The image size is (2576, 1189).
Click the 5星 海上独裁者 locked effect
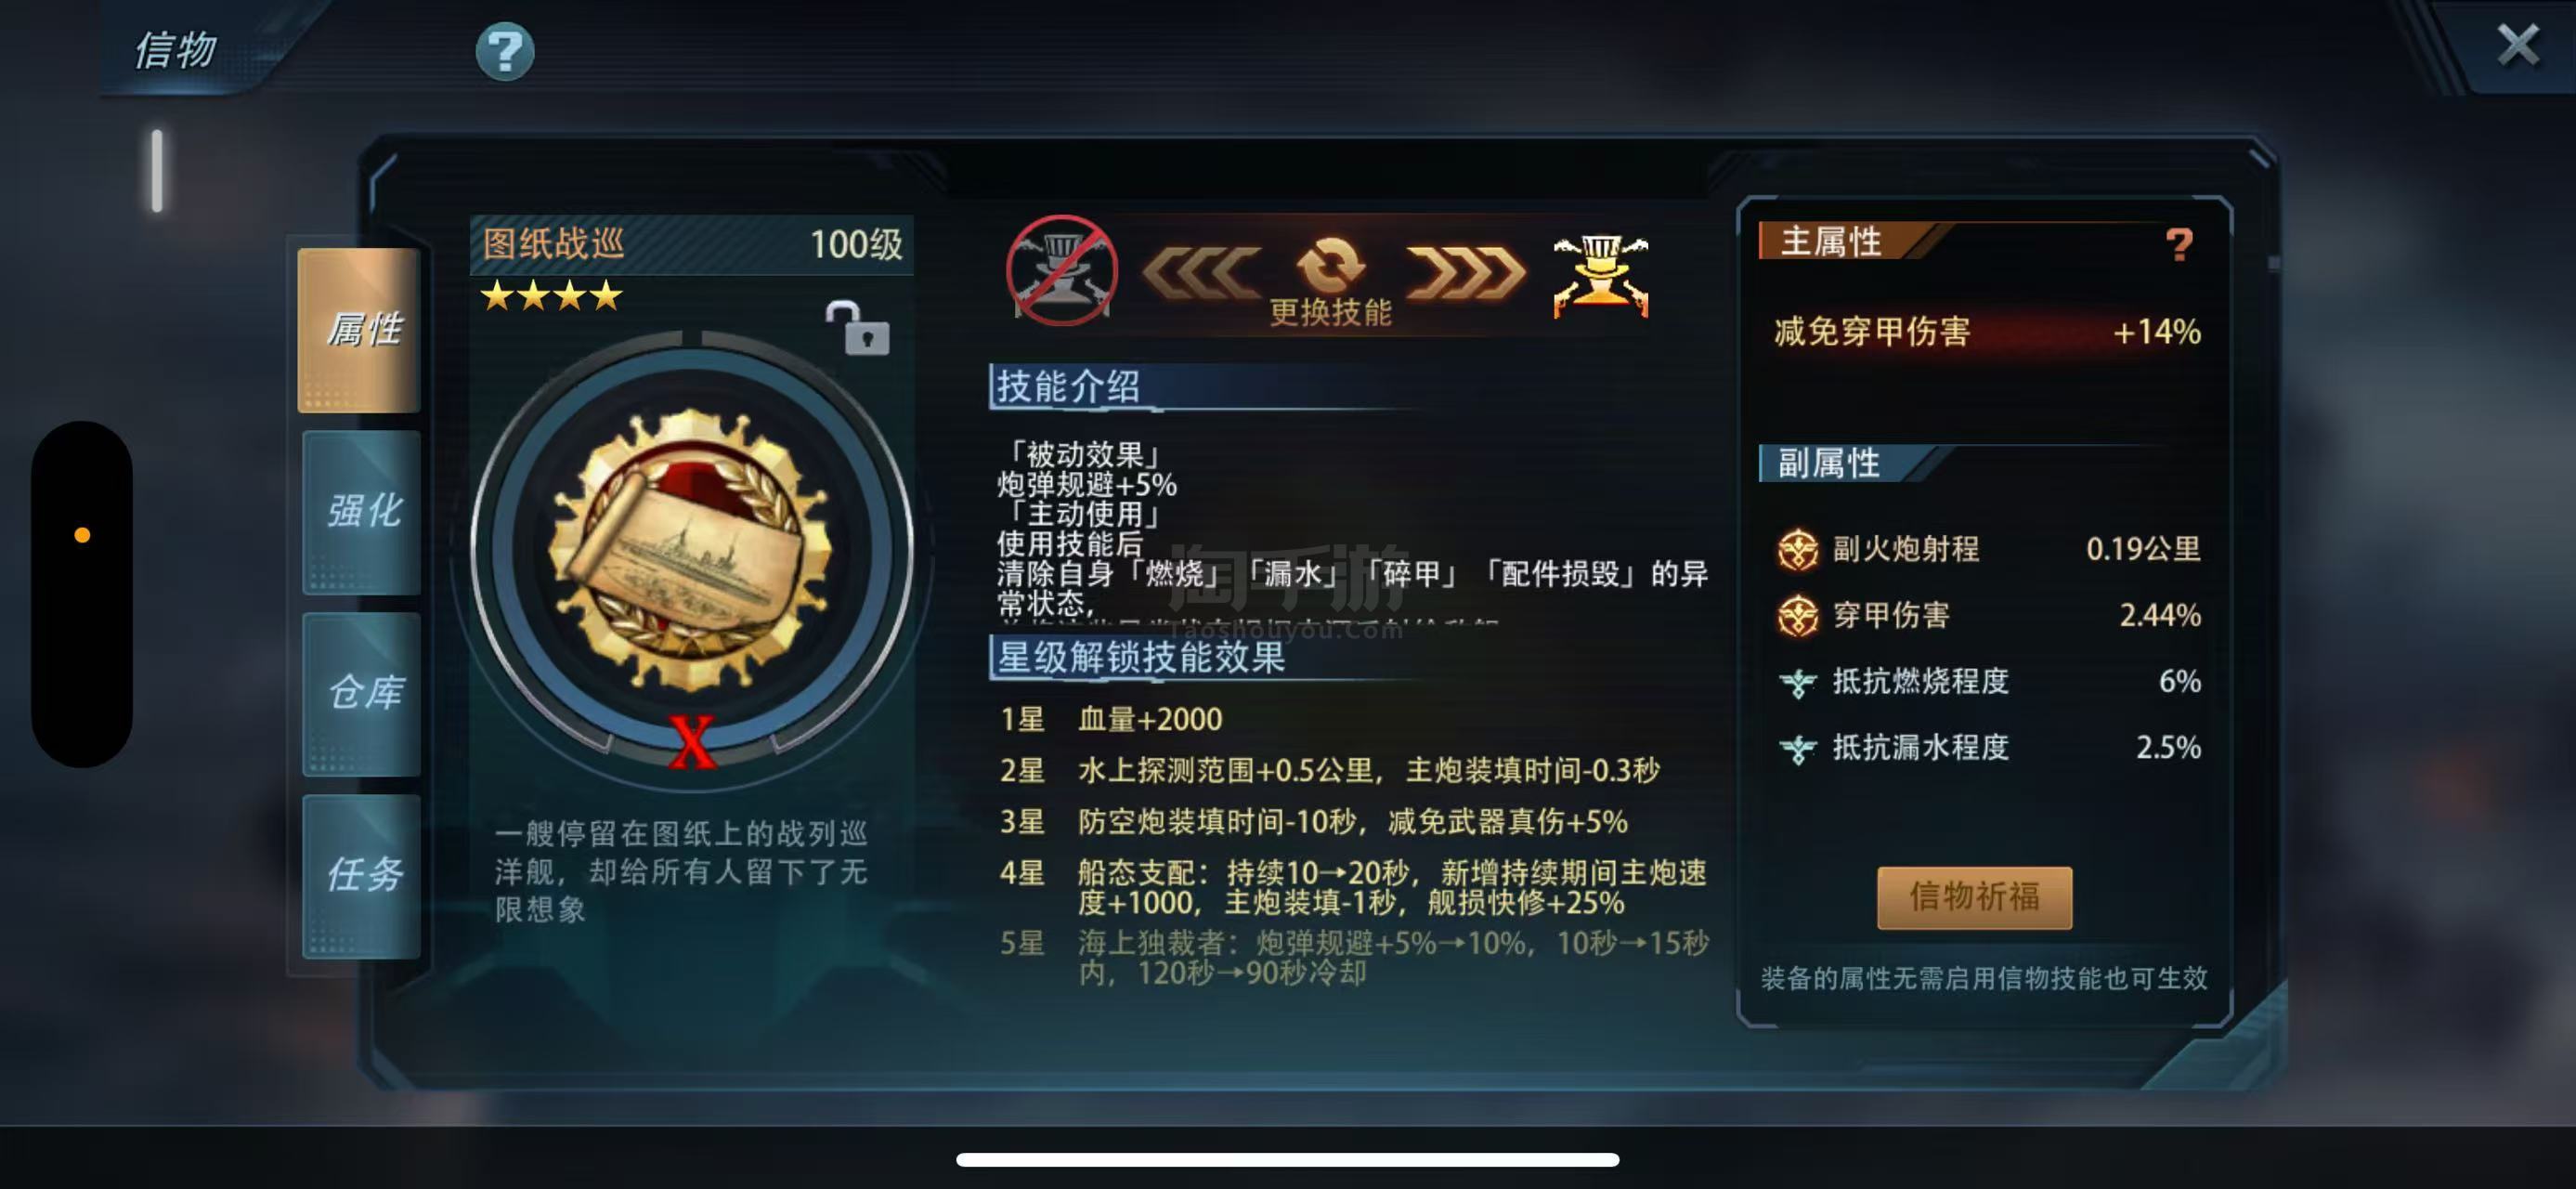coord(1354,957)
